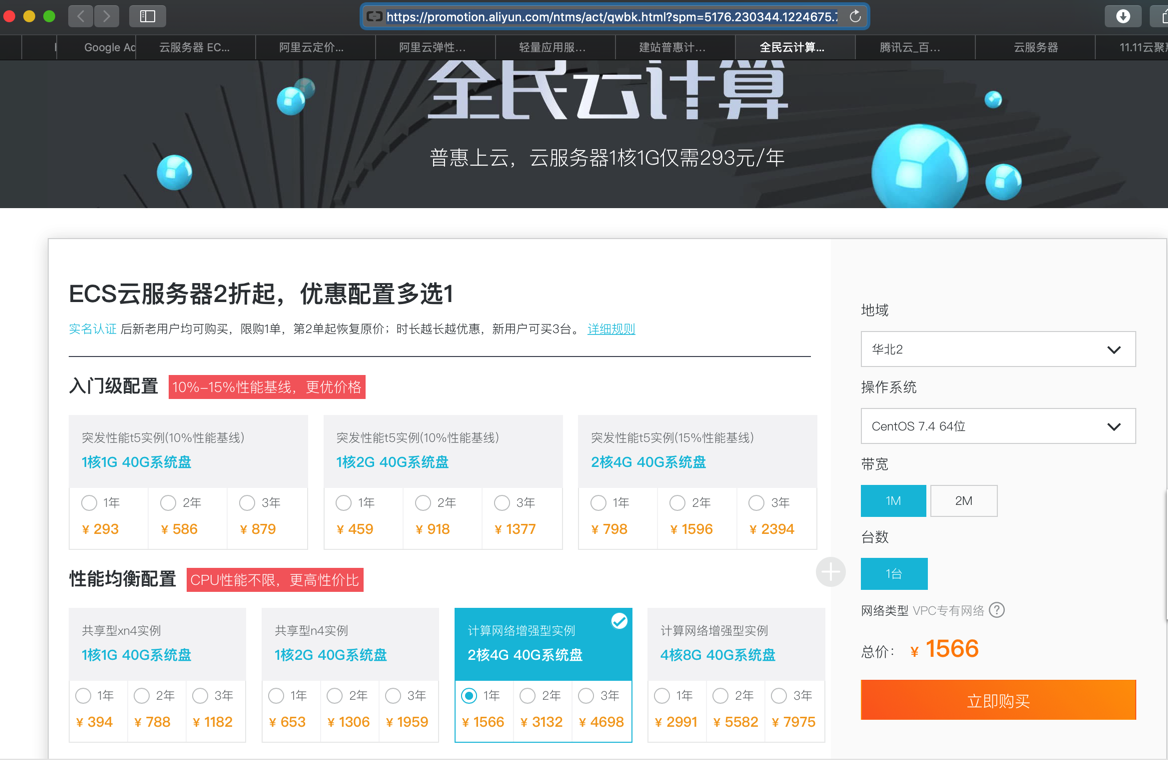Screen dimensions: 1168x760
Task: Click the 1核2G 40G系统盘 t5 card title
Action: pyautogui.click(x=393, y=462)
